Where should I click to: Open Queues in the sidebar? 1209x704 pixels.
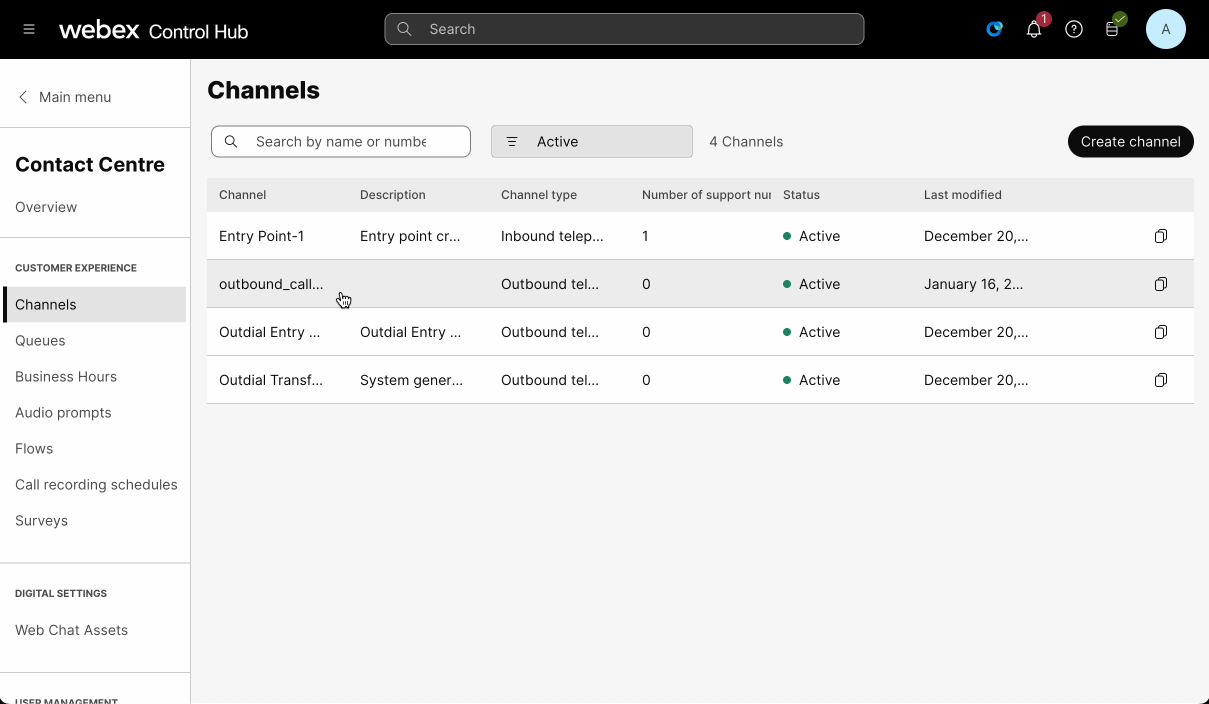(x=40, y=340)
